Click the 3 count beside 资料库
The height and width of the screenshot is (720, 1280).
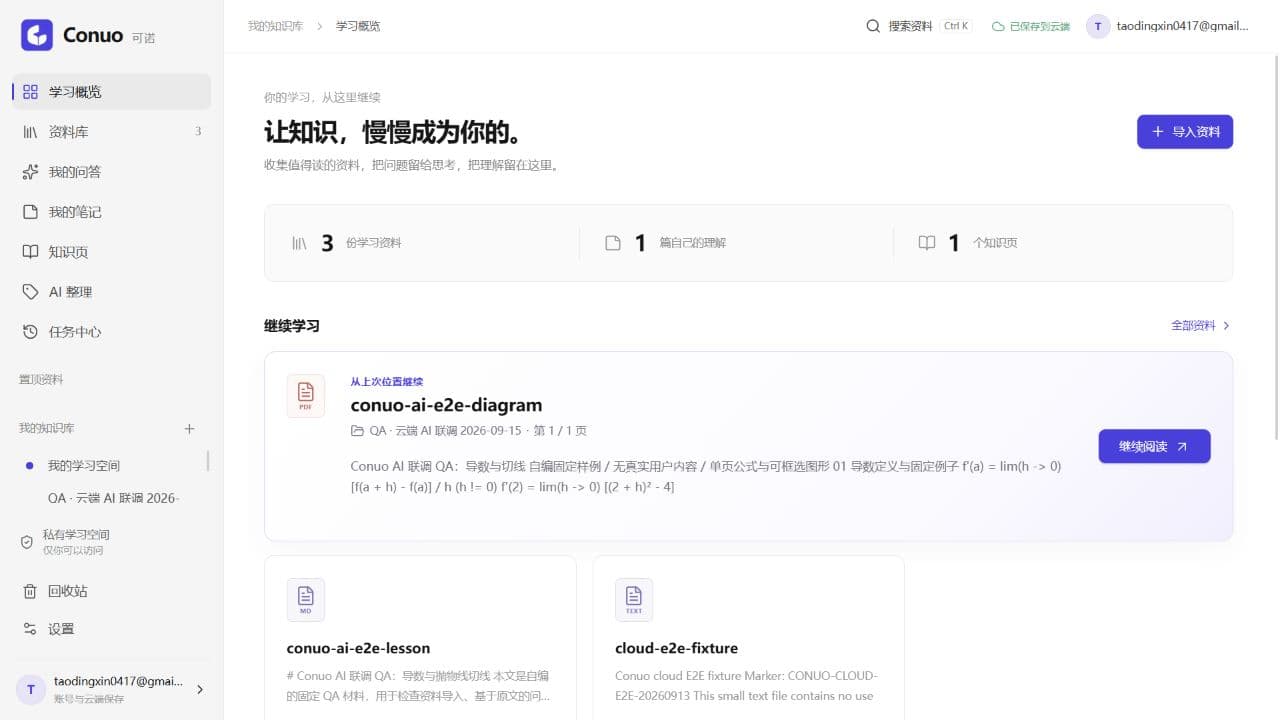click(x=198, y=132)
